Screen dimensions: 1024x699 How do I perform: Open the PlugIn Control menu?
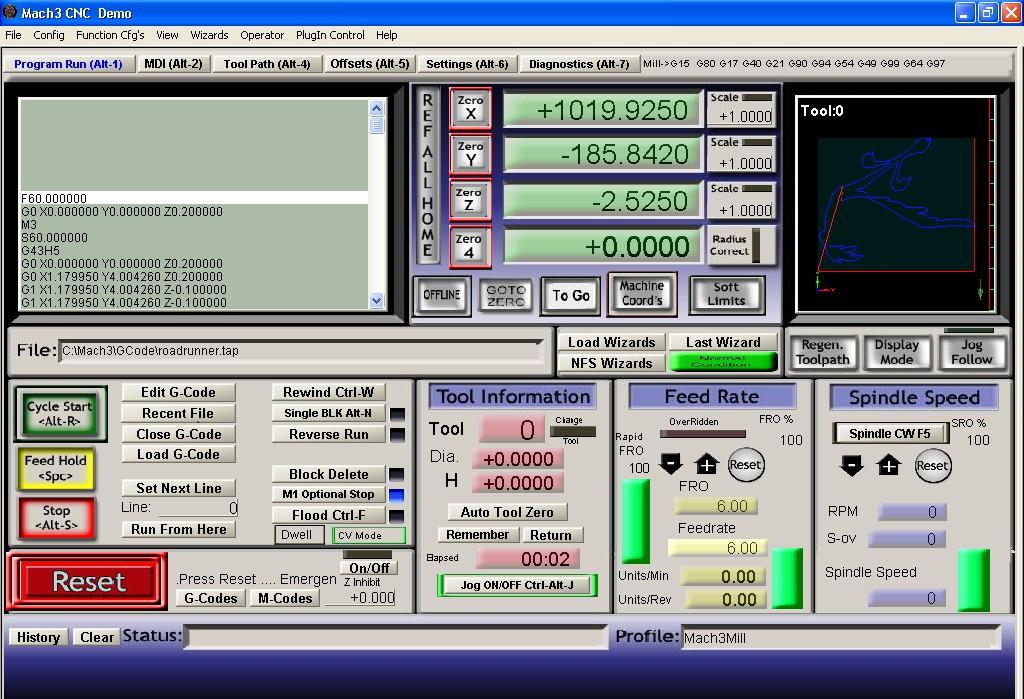coord(330,35)
